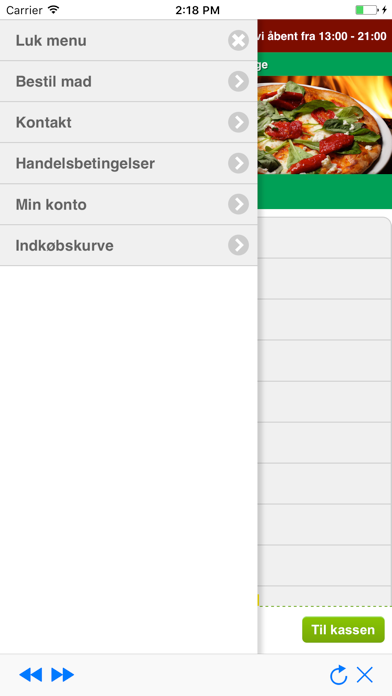The image size is (392, 696).
Task: Select Min konto menu text
Action: 51,205
